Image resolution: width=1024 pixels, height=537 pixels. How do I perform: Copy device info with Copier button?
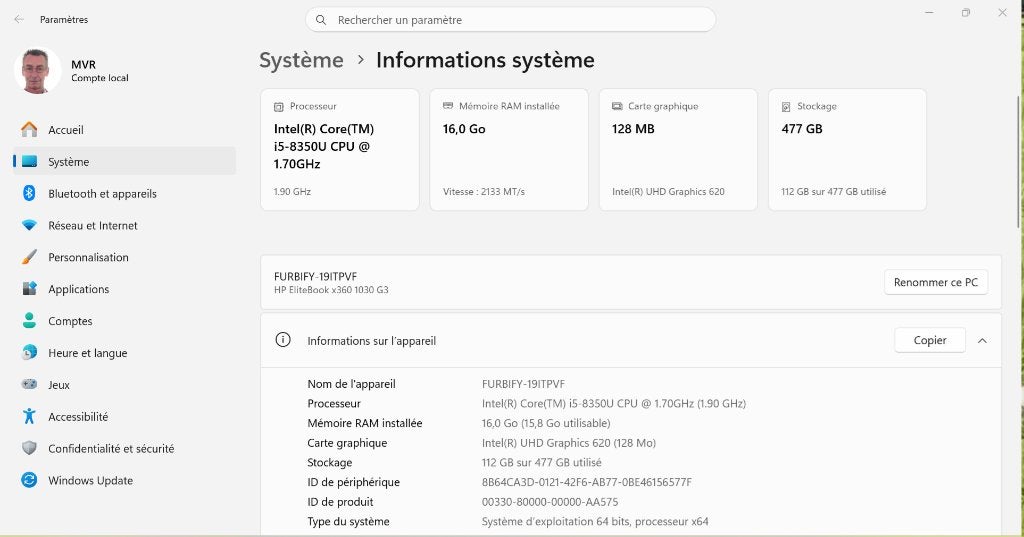tap(929, 340)
